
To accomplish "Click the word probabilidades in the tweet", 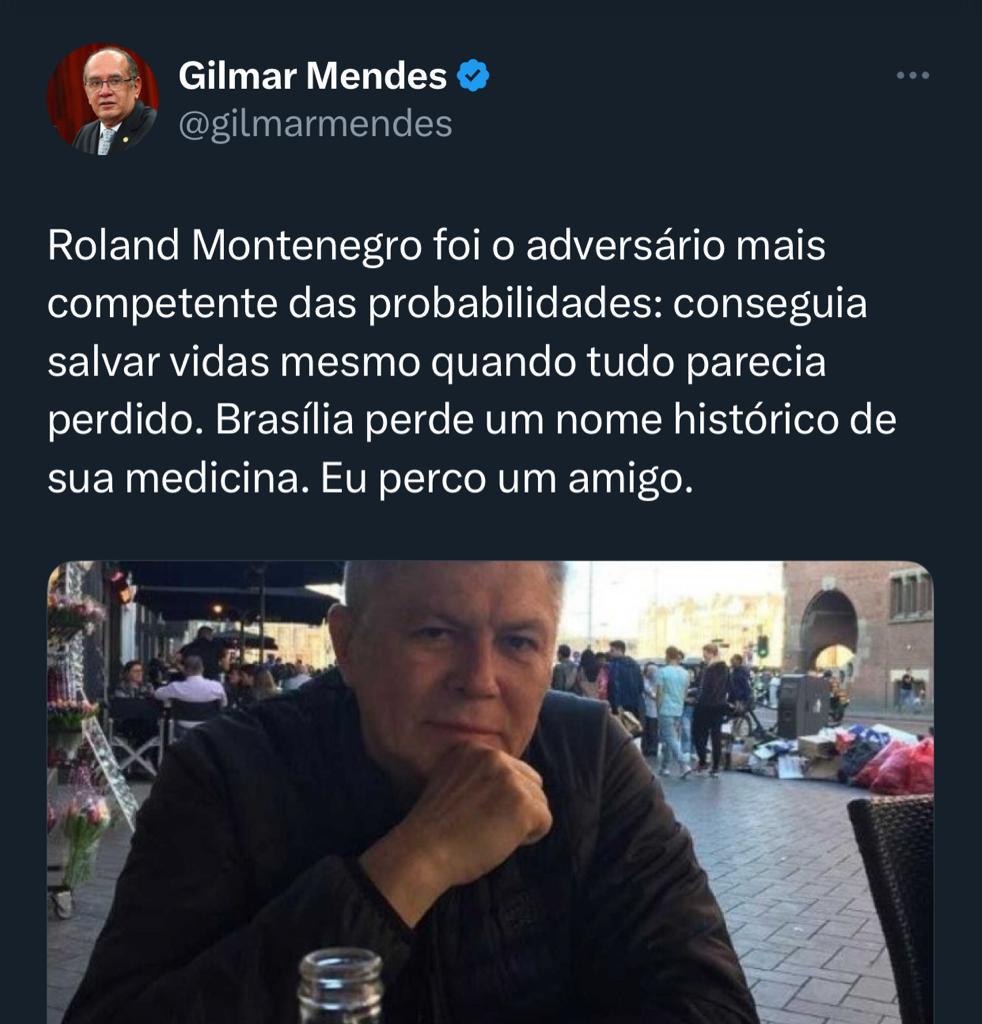I will 515,304.
